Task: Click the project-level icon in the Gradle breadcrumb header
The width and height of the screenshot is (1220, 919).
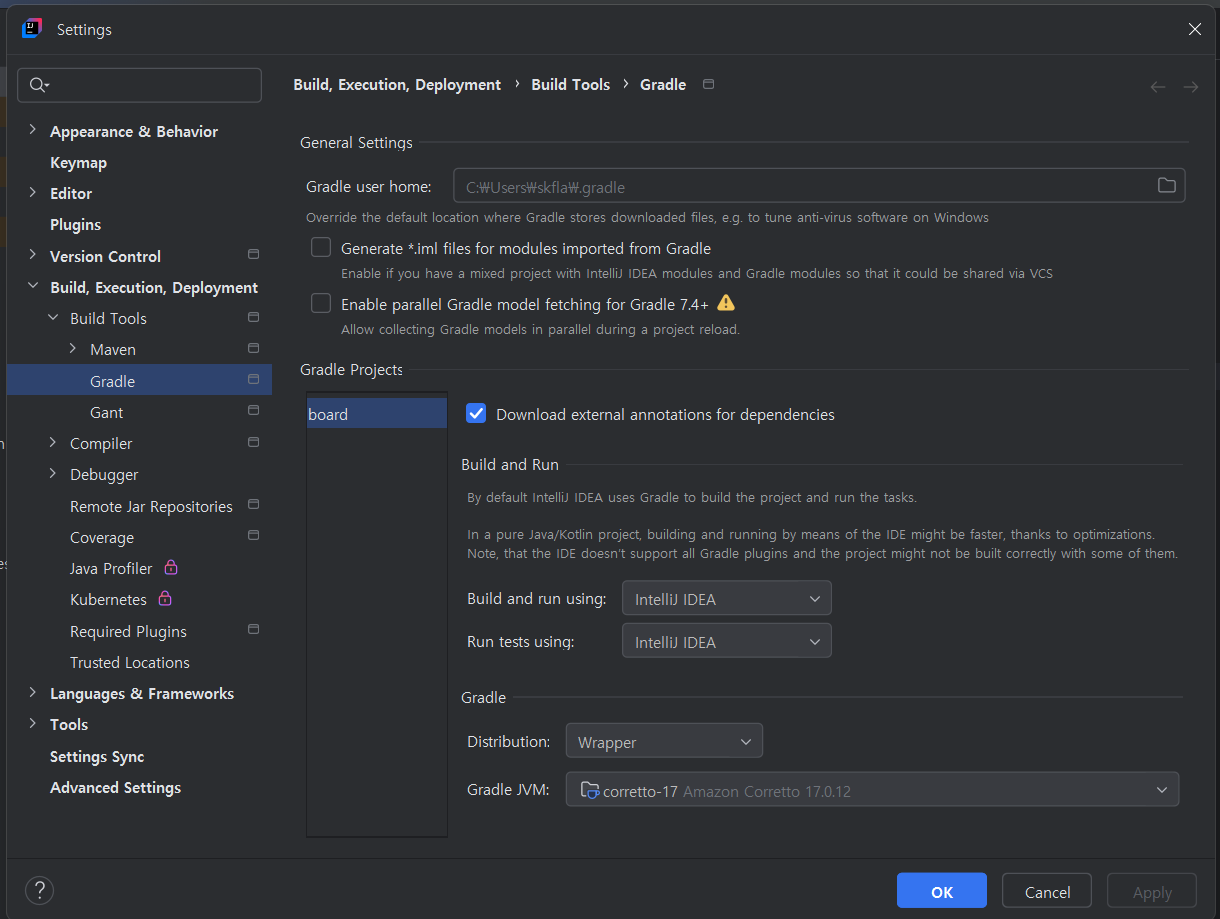Action: [709, 84]
